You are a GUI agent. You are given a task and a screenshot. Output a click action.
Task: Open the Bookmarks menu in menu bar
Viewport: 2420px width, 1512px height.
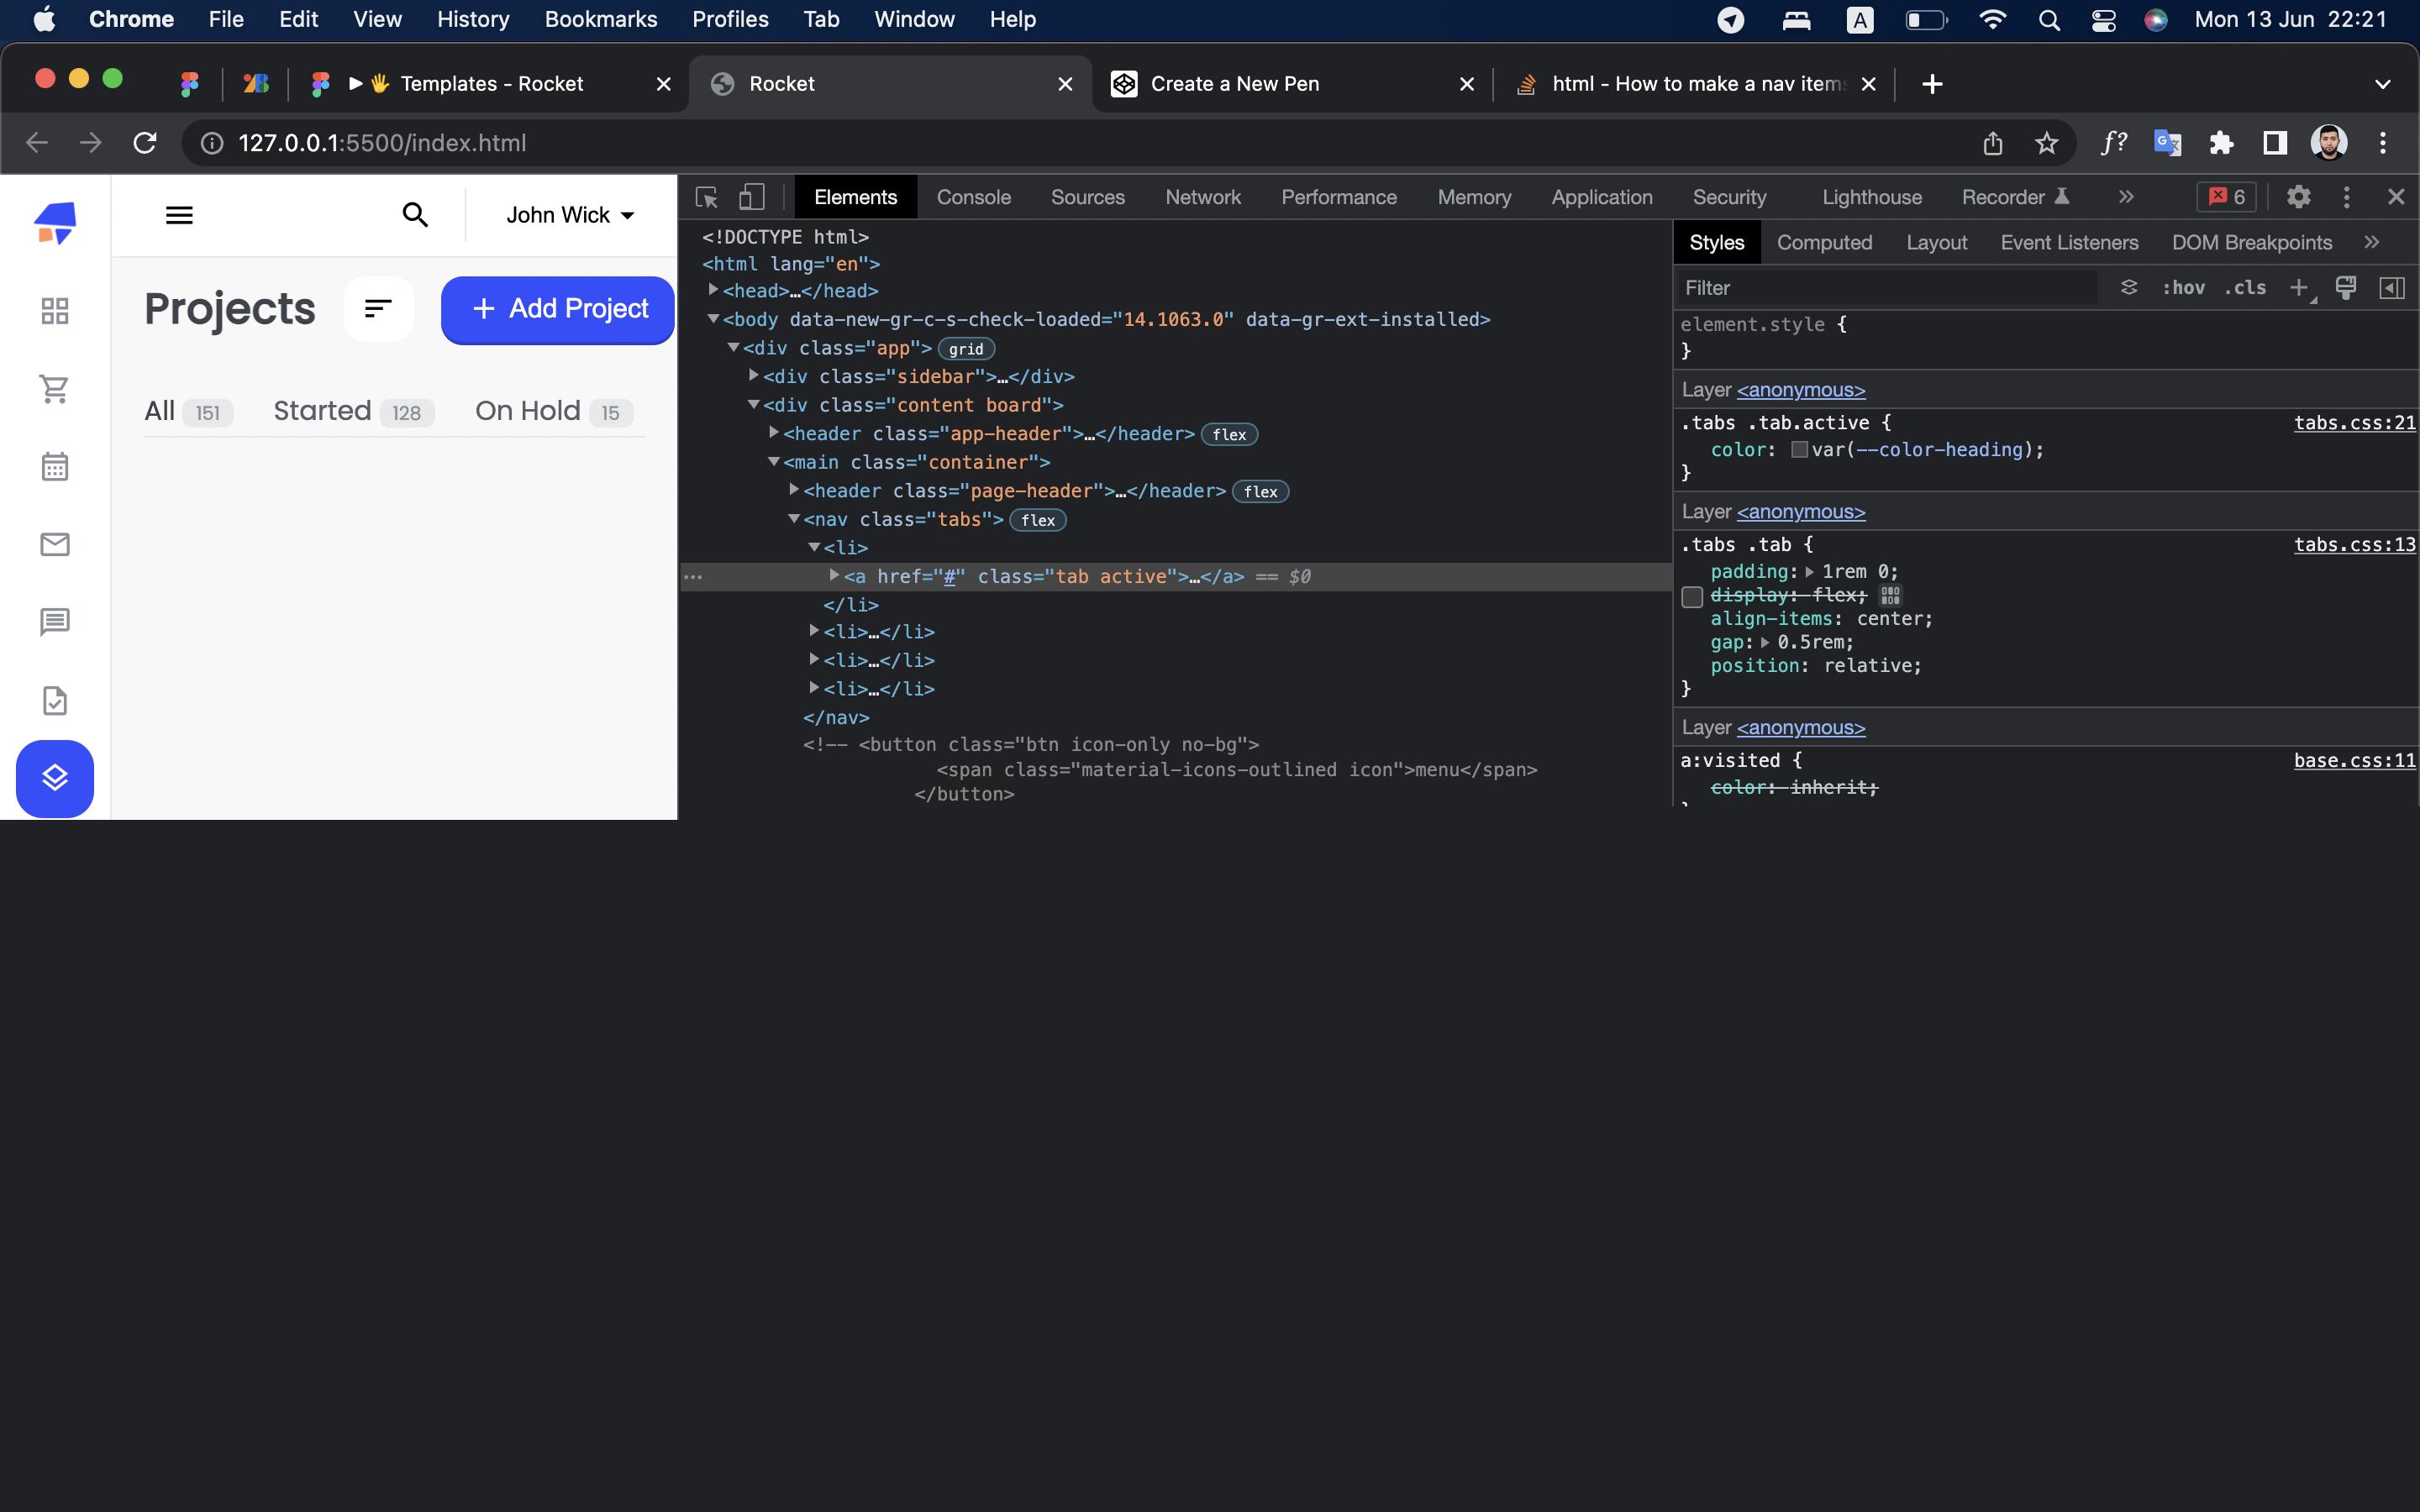click(601, 19)
